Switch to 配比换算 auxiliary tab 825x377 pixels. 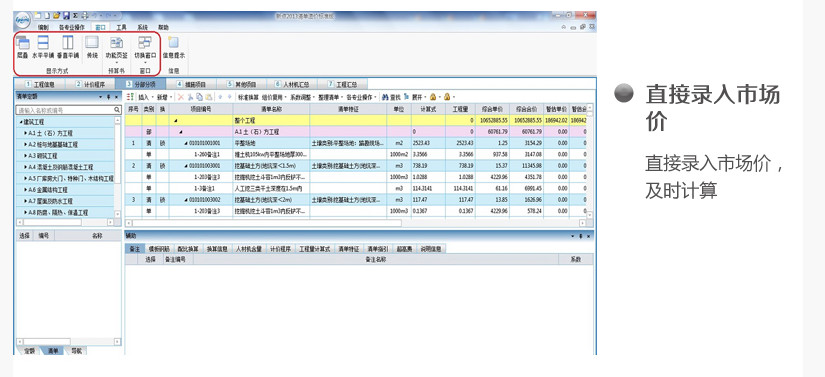(x=188, y=249)
